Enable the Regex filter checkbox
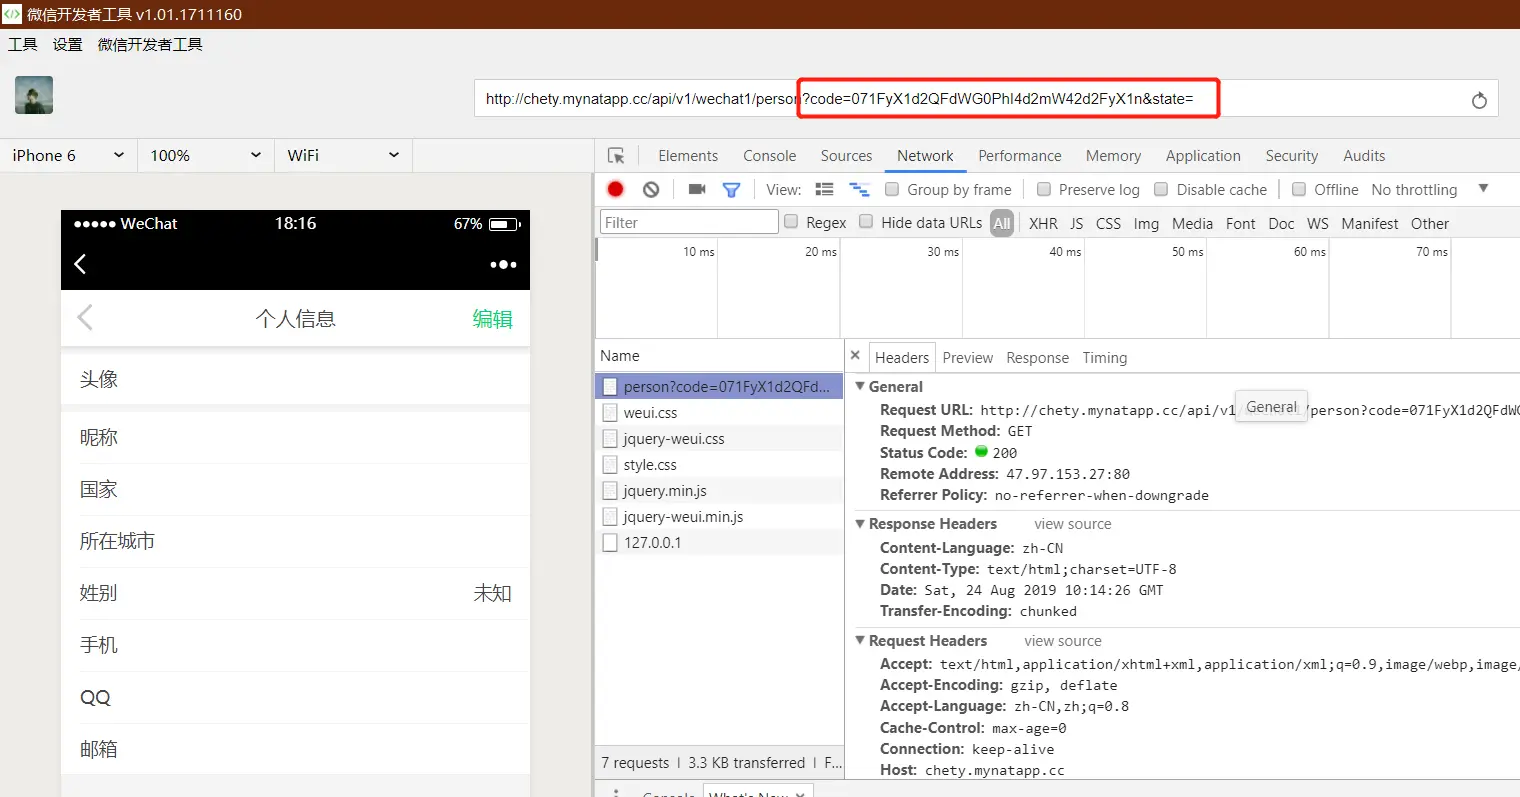This screenshot has width=1520, height=797. pyautogui.click(x=791, y=222)
